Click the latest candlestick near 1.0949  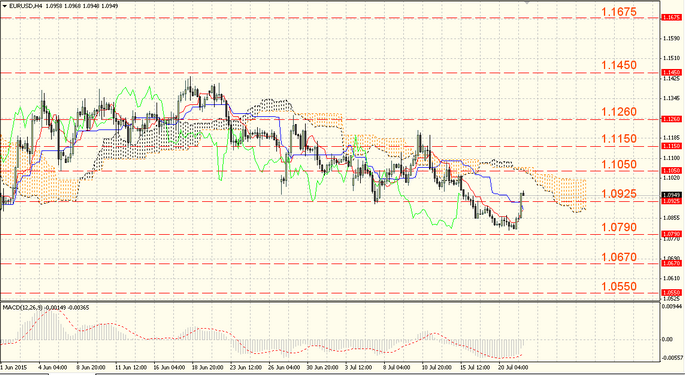click(x=523, y=193)
